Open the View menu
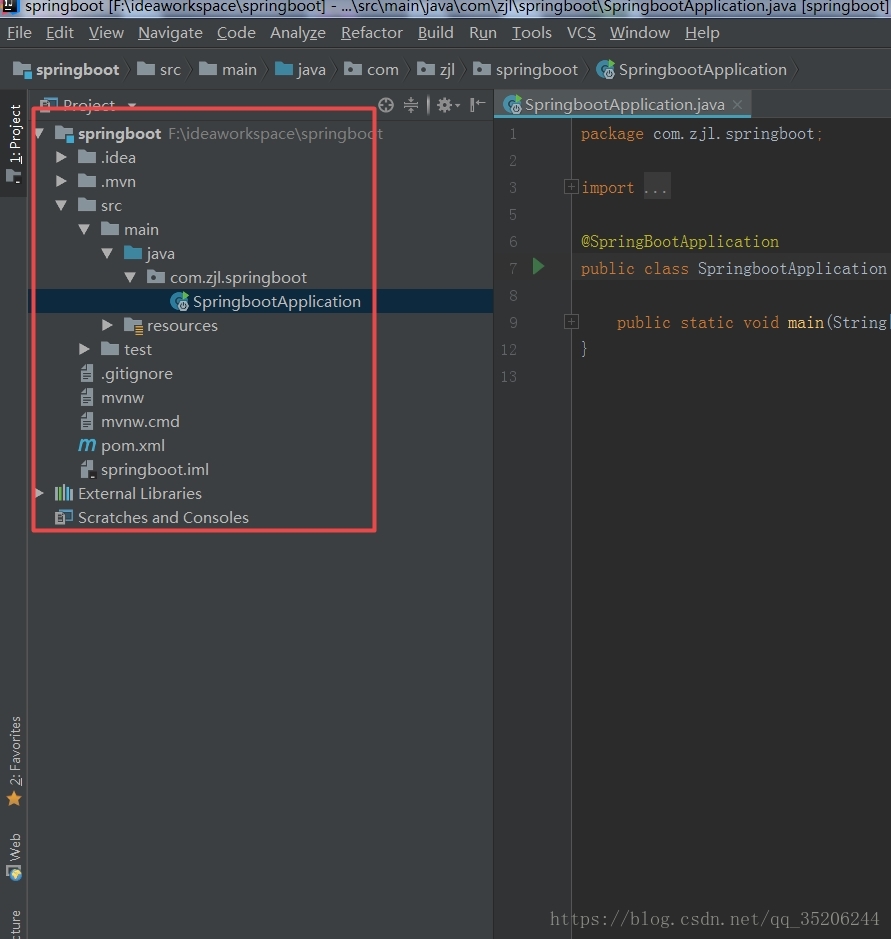891x939 pixels. (x=106, y=33)
